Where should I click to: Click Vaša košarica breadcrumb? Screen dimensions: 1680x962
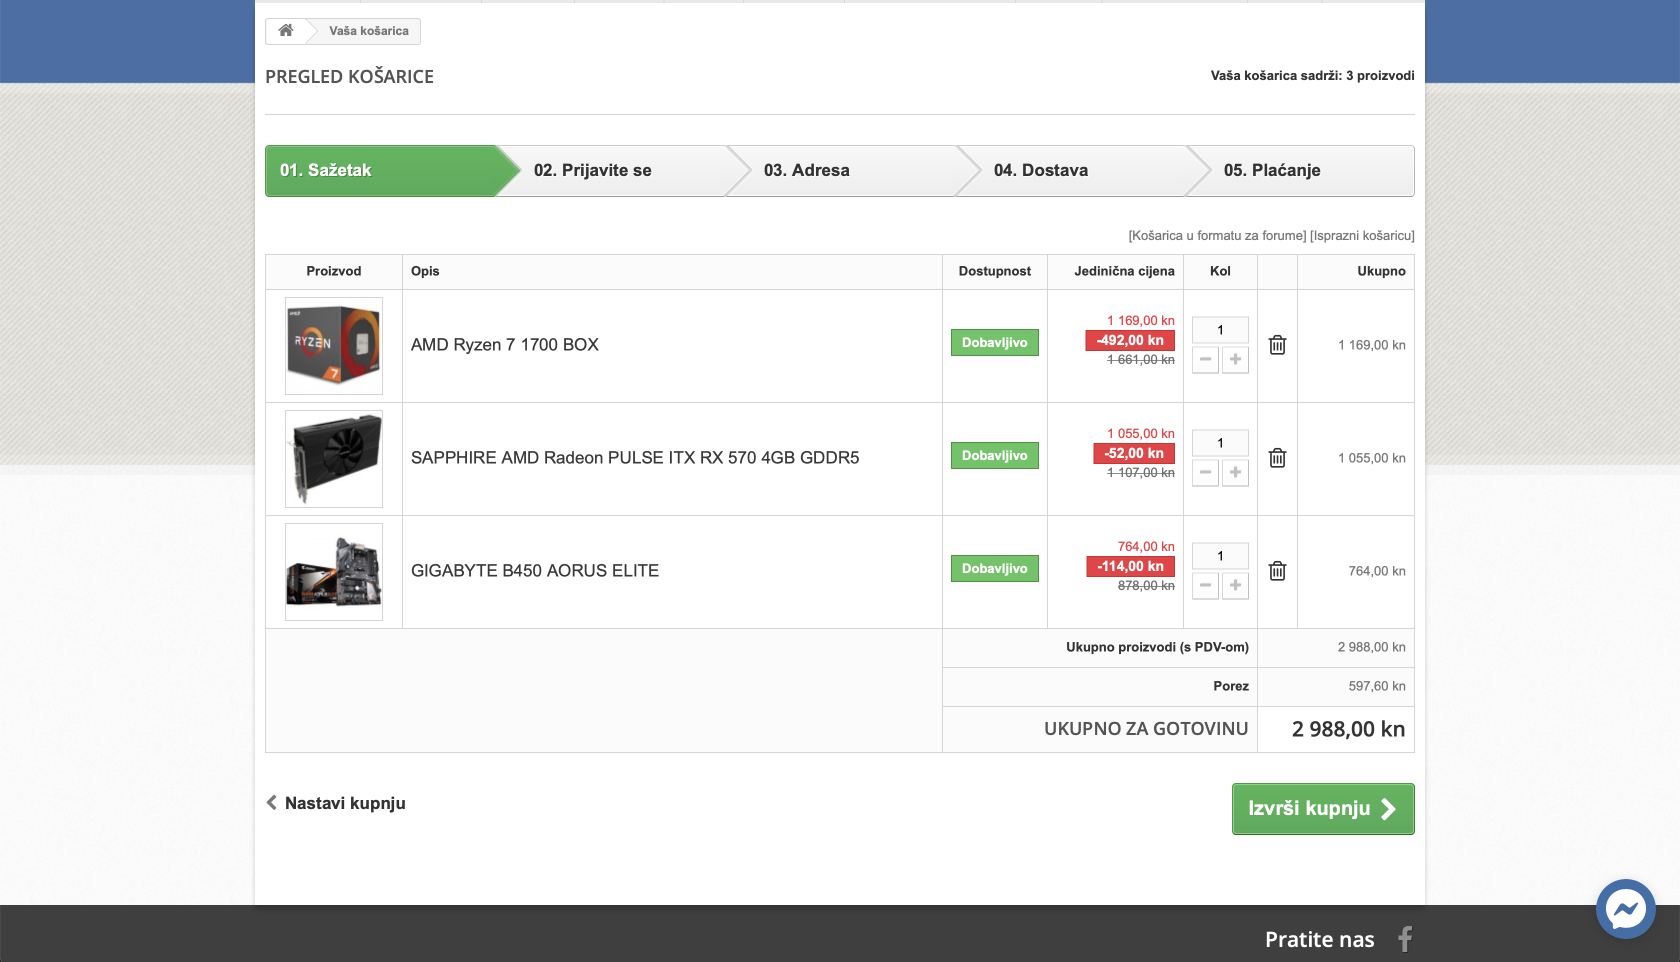369,31
